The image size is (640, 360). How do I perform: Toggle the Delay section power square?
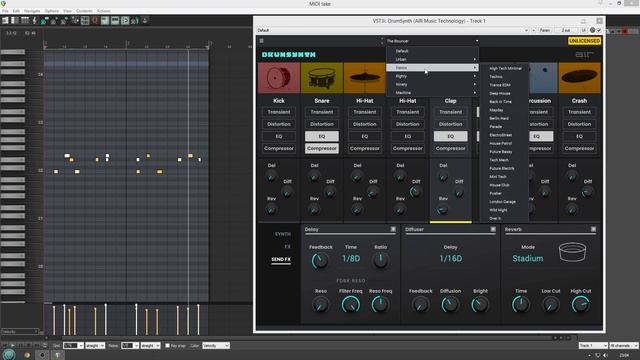[x=393, y=229]
